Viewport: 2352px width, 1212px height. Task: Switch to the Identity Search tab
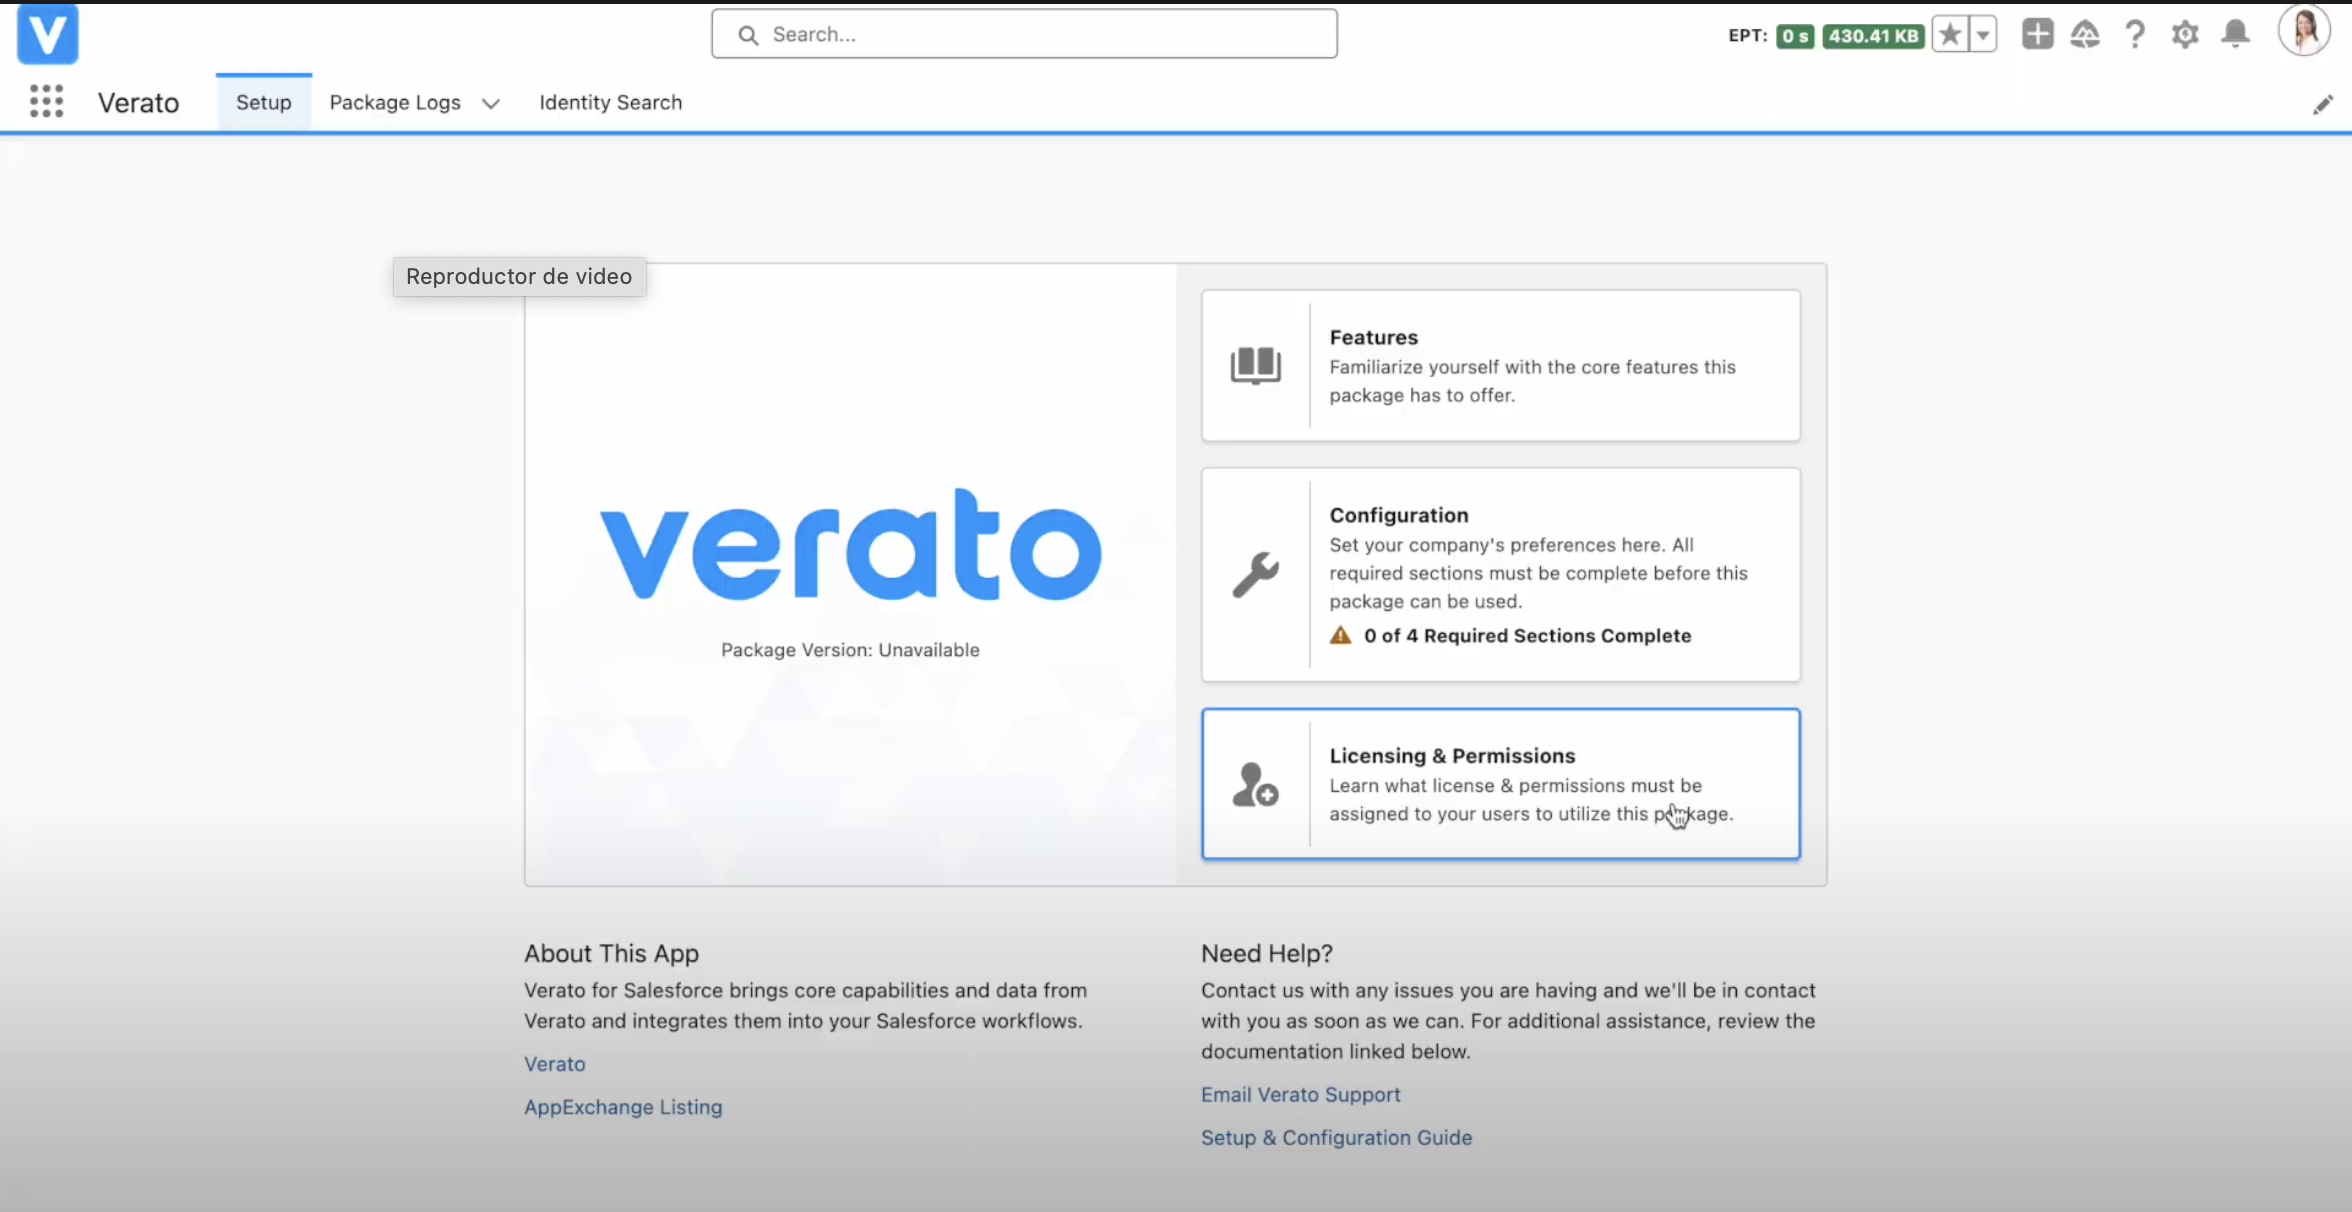point(610,102)
